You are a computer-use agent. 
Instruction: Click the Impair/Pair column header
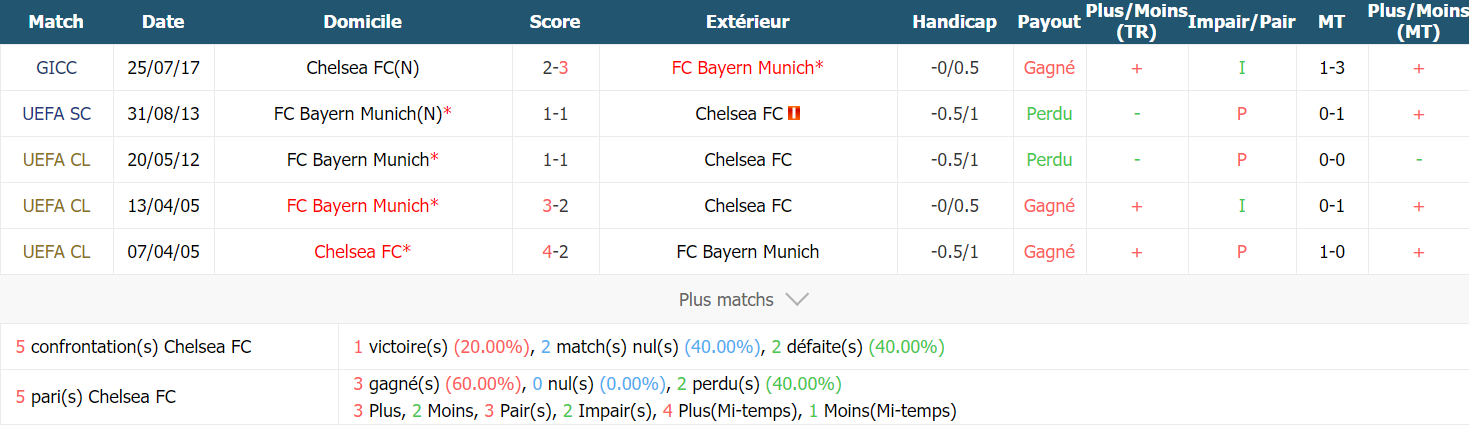pos(1241,22)
